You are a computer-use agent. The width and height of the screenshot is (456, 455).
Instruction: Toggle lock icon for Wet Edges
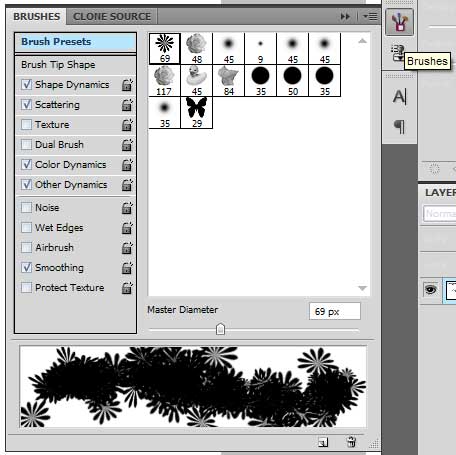point(127,228)
